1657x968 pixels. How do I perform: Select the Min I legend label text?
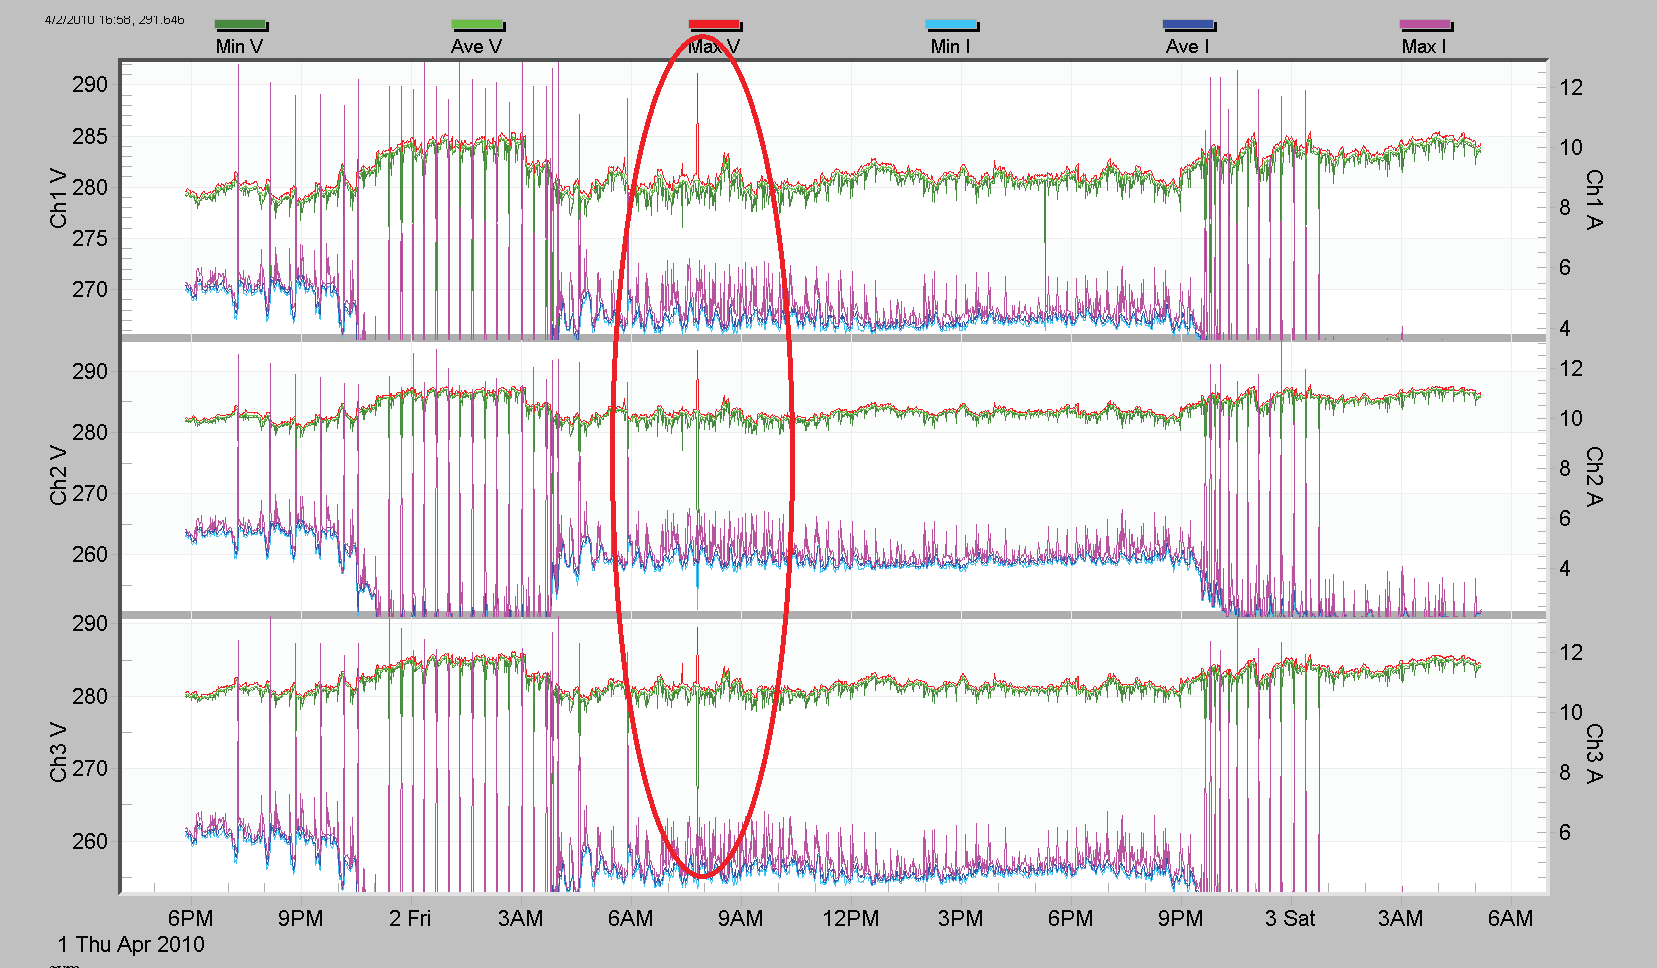point(952,45)
